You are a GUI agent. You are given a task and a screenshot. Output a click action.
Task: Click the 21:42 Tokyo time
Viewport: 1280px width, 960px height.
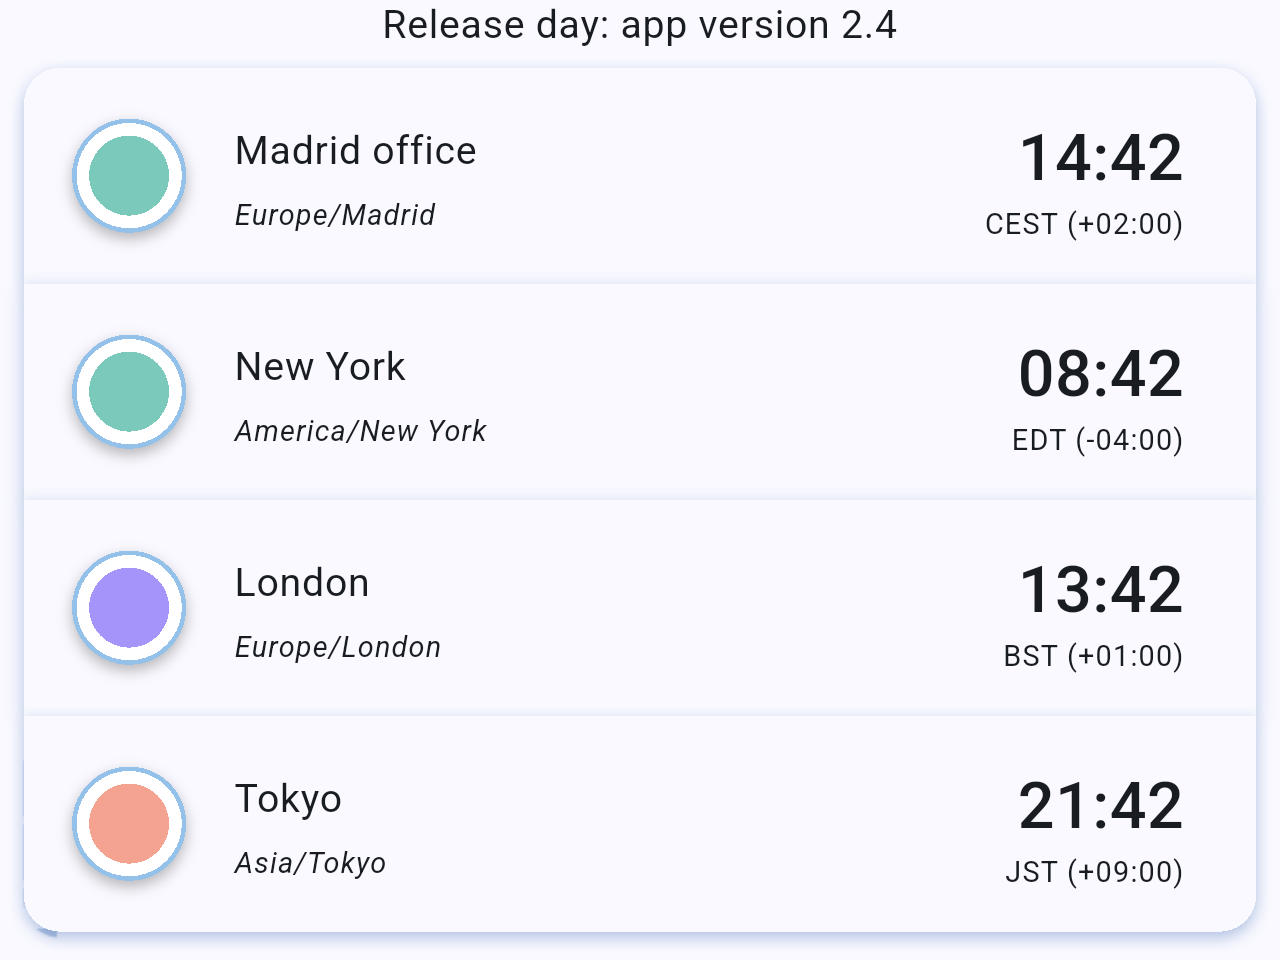1100,806
